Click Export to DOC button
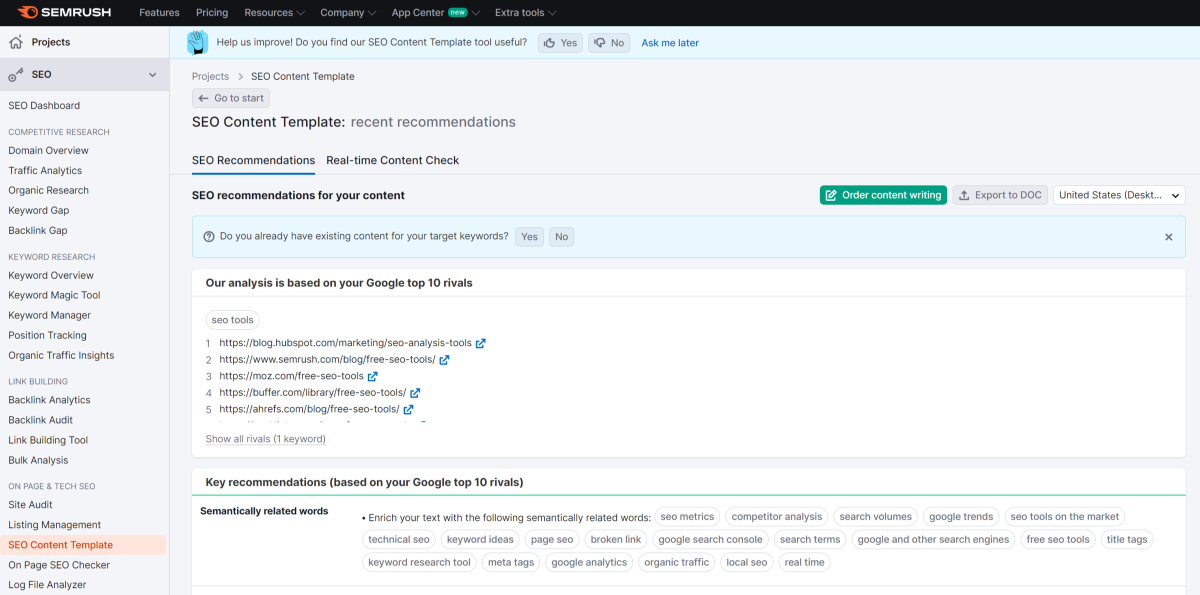The height and width of the screenshot is (595, 1200). pyautogui.click(x=1000, y=195)
